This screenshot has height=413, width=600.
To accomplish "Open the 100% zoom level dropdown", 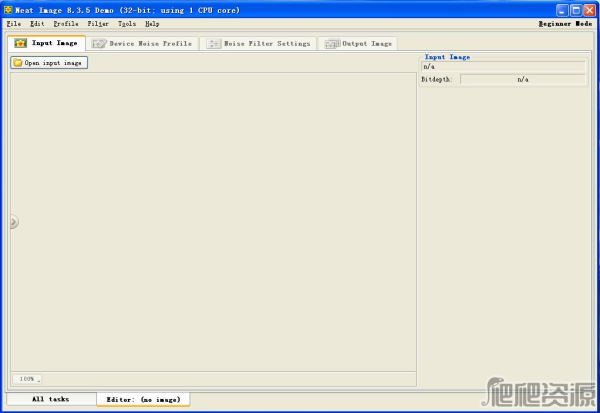I will click(x=27, y=379).
